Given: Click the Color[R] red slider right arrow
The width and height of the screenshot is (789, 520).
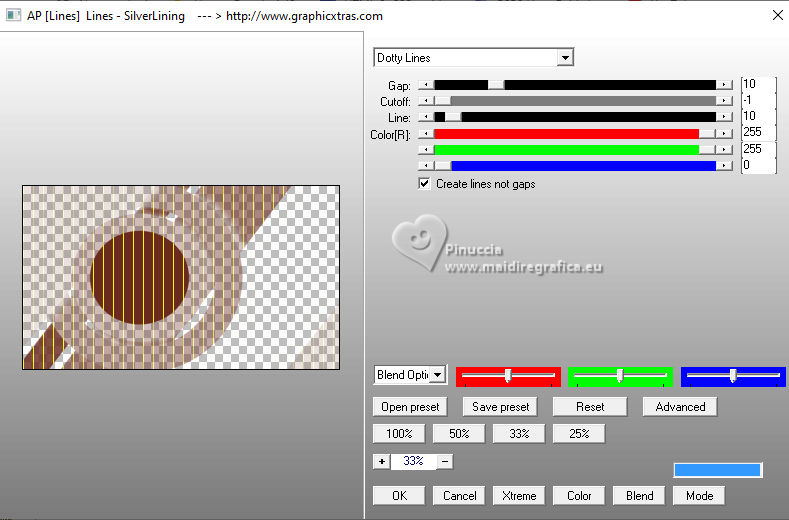Looking at the screenshot, I should coord(724,134).
